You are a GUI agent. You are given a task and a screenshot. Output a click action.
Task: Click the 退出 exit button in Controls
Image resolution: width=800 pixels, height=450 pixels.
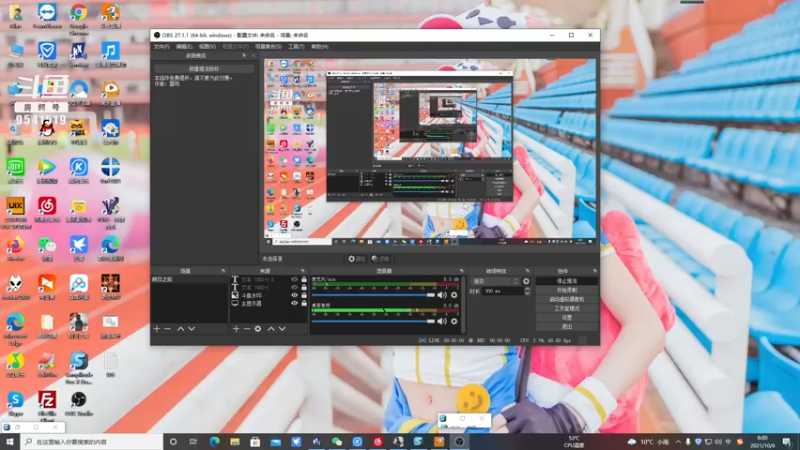566,327
